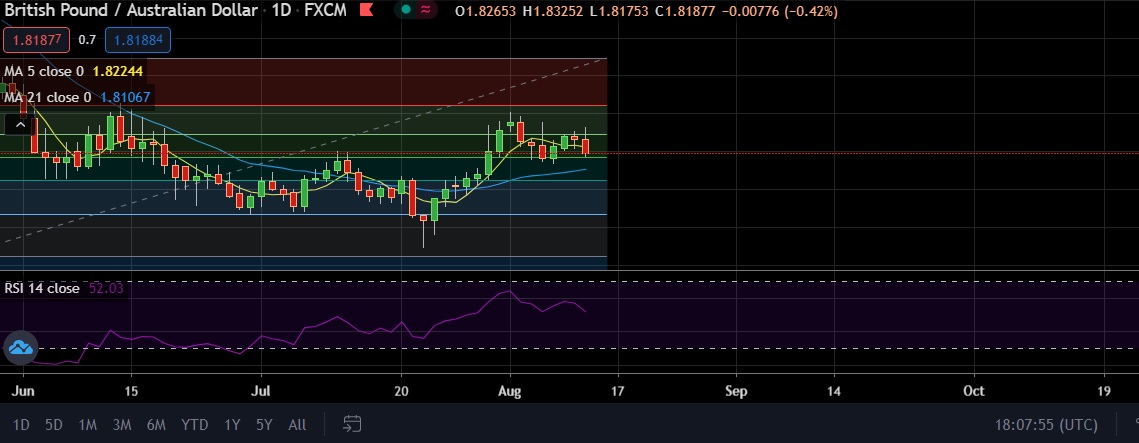Click the red sell price 1.81877 button
This screenshot has width=1139, height=443.
(36, 40)
